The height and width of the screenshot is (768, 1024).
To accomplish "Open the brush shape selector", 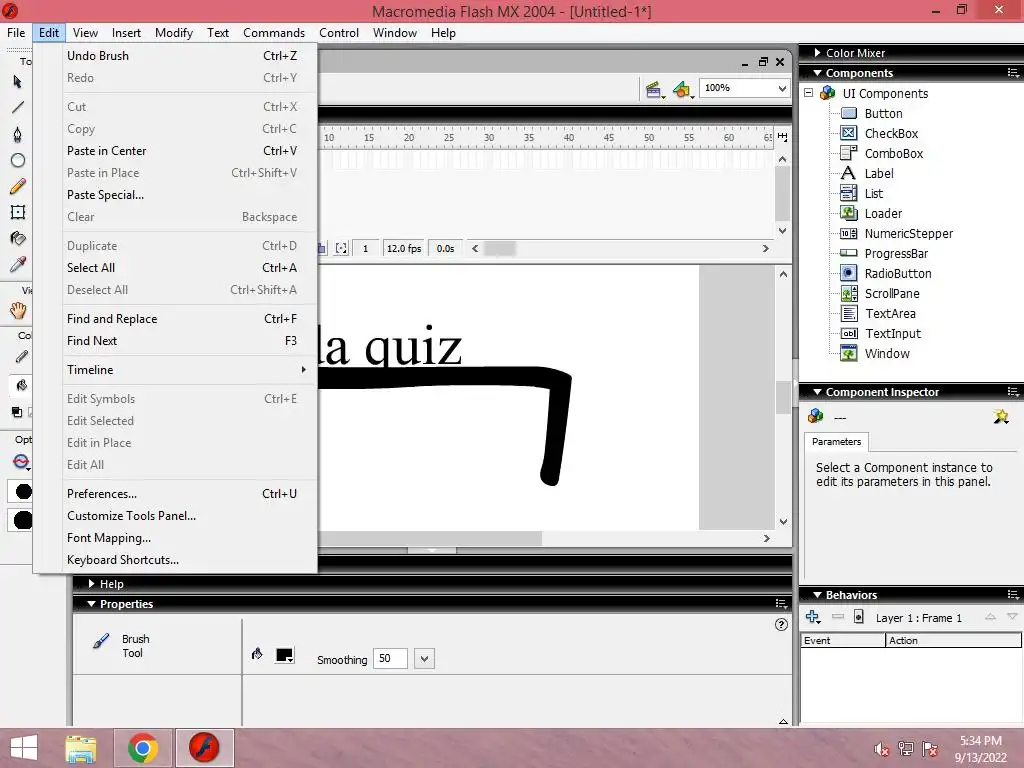I will coord(22,520).
